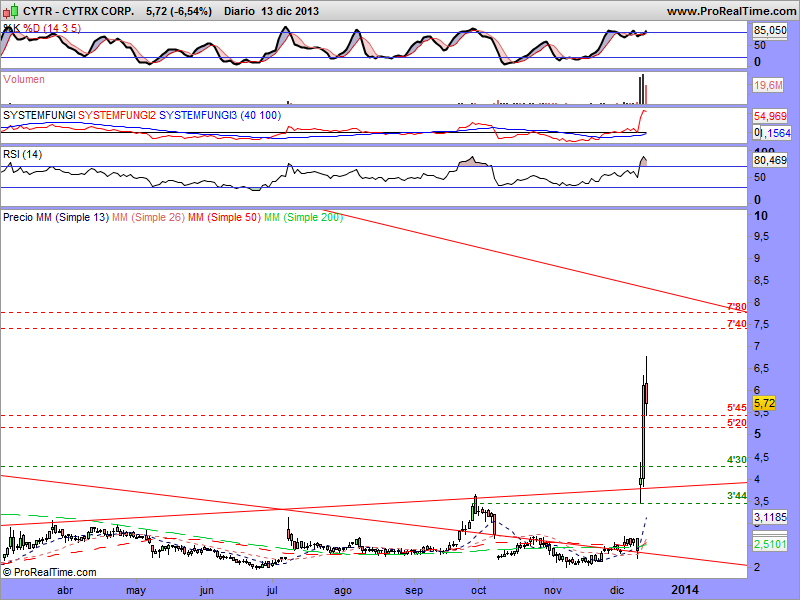Select the %K %D (14 3 5) indicator label
The image size is (800, 600).
click(x=42, y=29)
